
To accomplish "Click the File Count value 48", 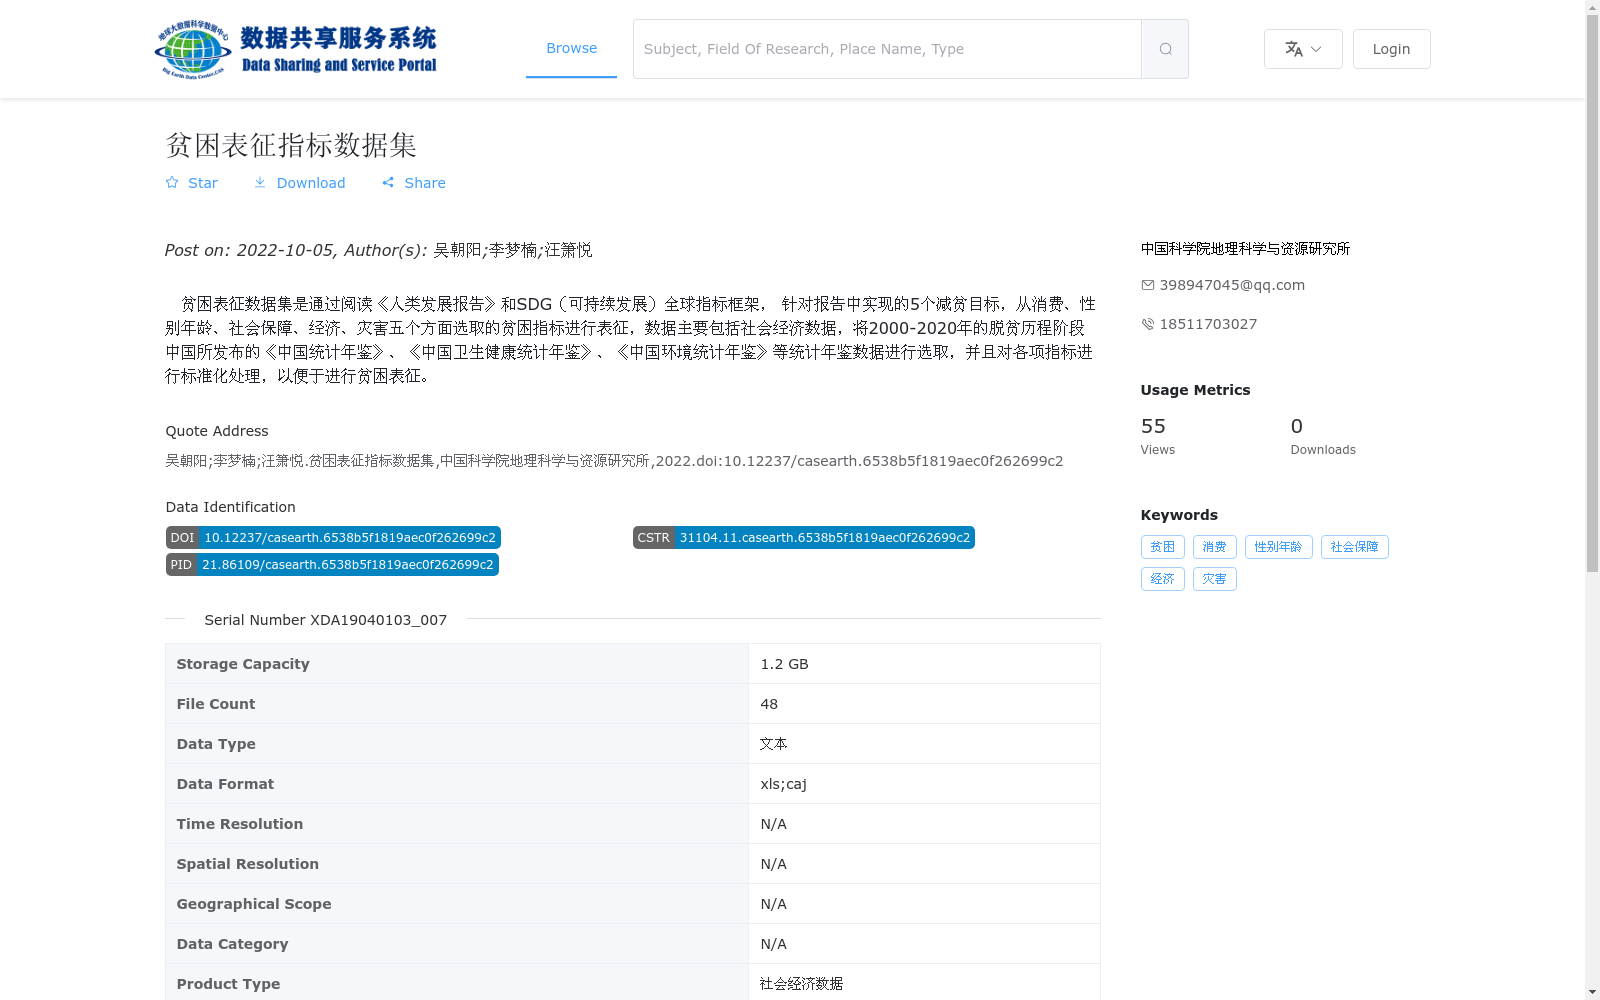I will pos(769,704).
